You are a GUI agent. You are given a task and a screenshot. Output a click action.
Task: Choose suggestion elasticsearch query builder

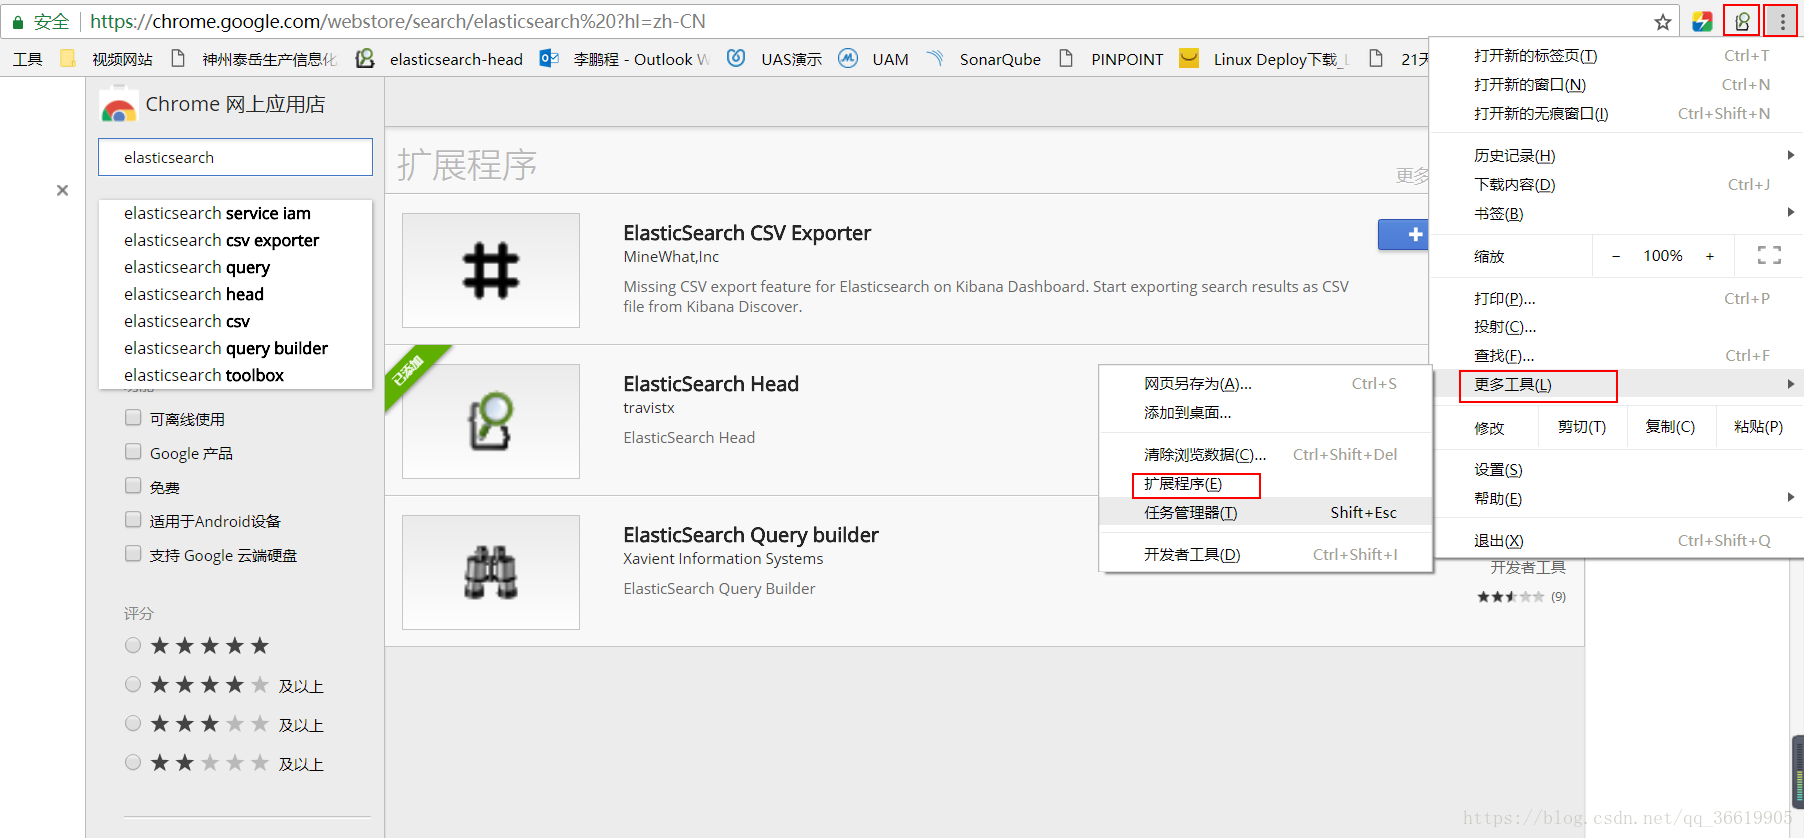(x=235, y=348)
